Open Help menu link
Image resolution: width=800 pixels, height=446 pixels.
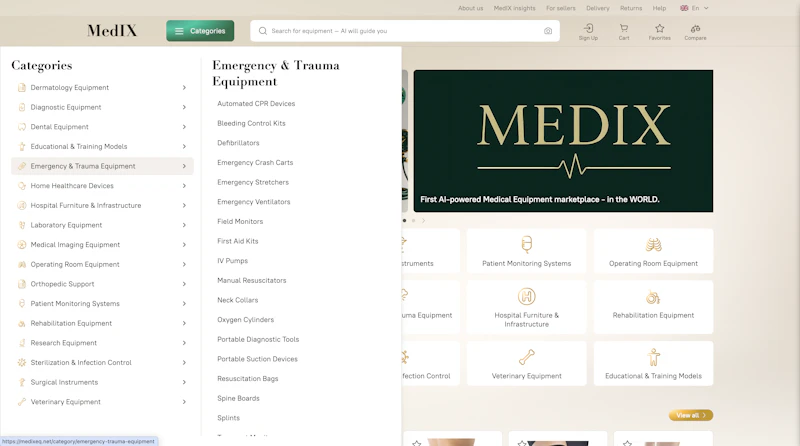click(659, 8)
